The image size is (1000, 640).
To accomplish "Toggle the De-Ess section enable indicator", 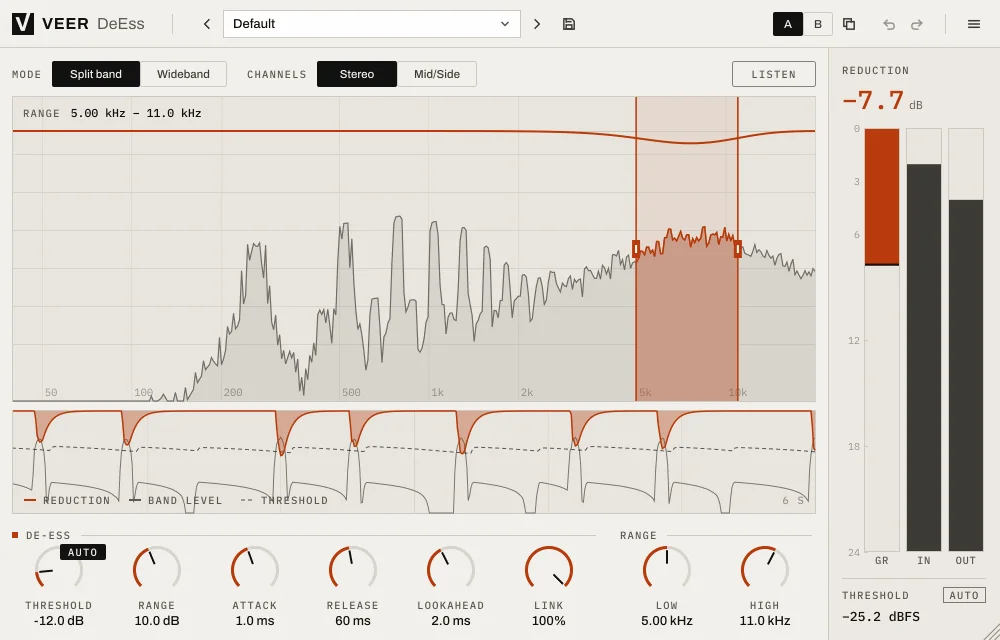I will coord(15,535).
